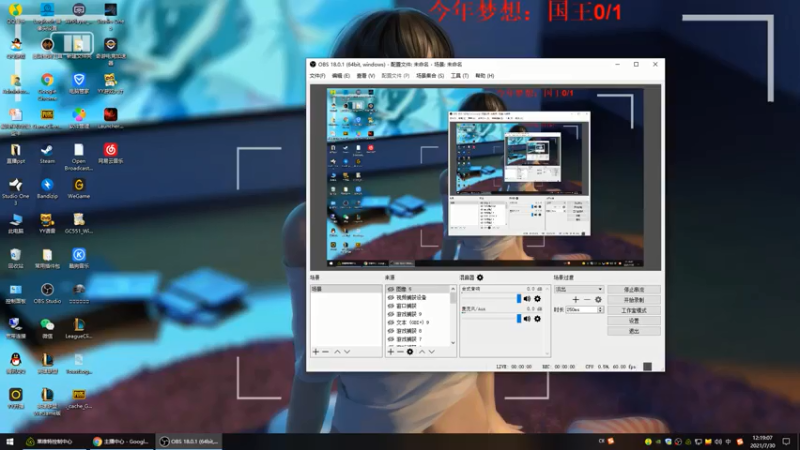Open the 帮助(H) menu
The height and width of the screenshot is (450, 800).
coord(485,76)
